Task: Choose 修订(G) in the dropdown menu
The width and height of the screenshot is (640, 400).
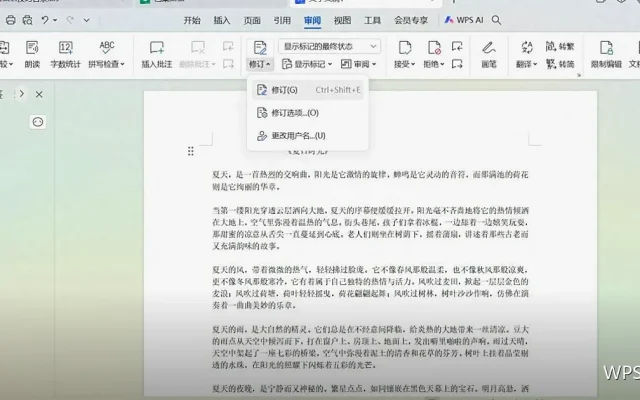Action: click(308, 90)
